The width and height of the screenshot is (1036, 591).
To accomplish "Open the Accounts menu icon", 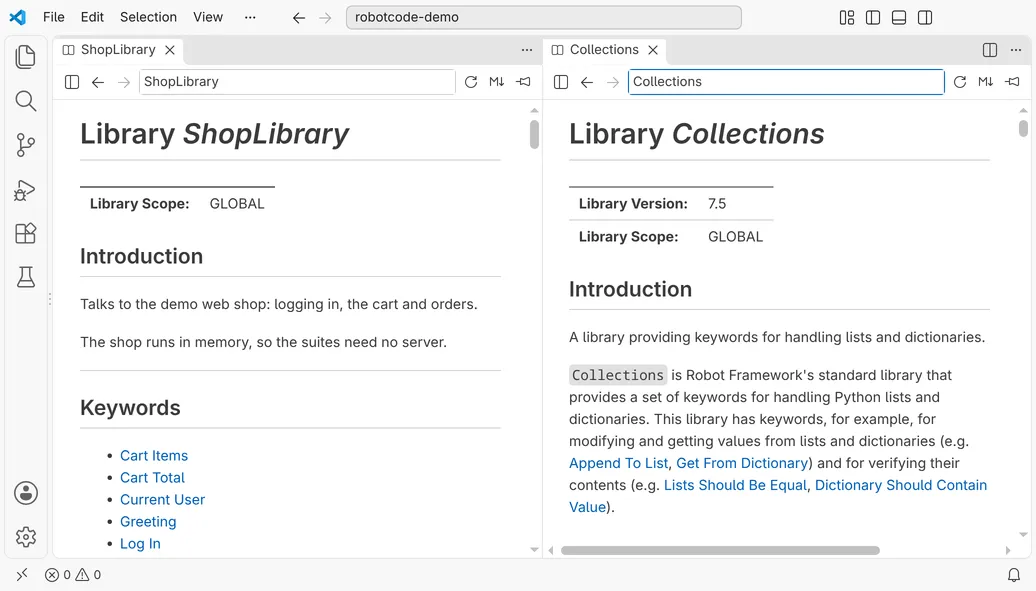I will (x=26, y=493).
